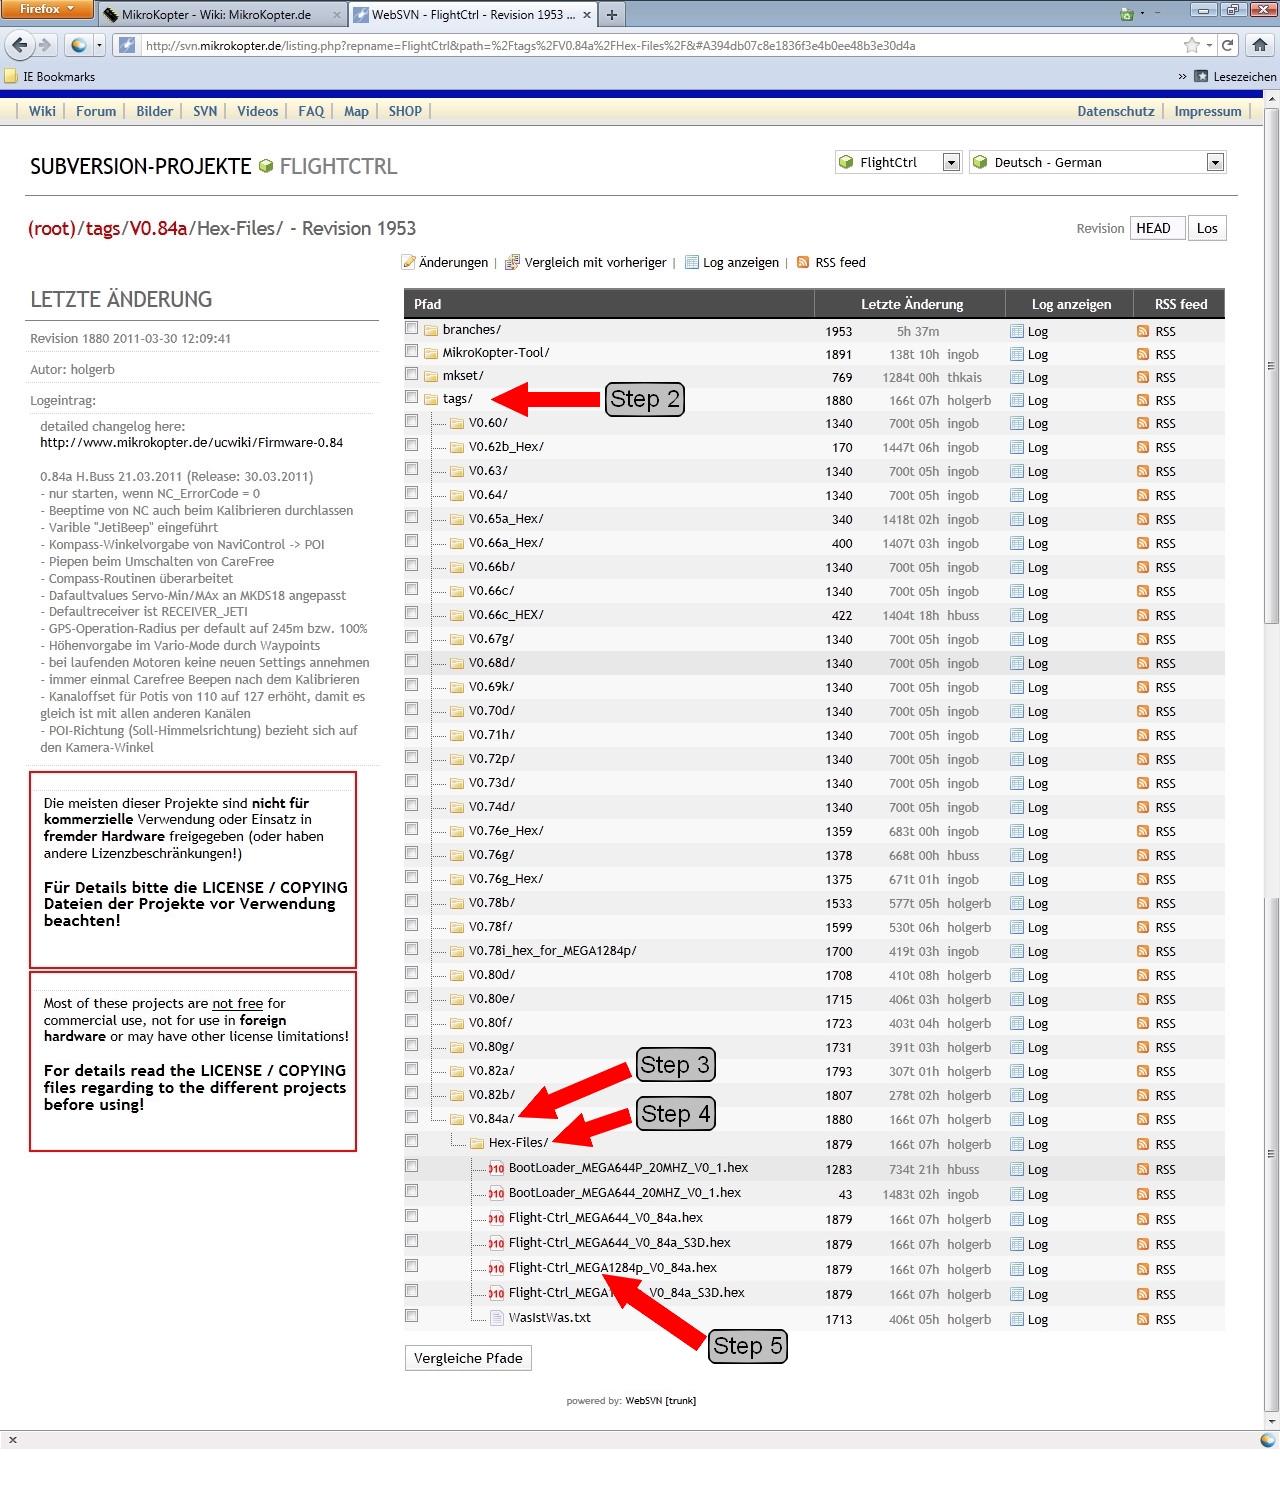Select the checkbox beside WasIstWas.txt
The image size is (1280, 1500).
pyautogui.click(x=411, y=1316)
